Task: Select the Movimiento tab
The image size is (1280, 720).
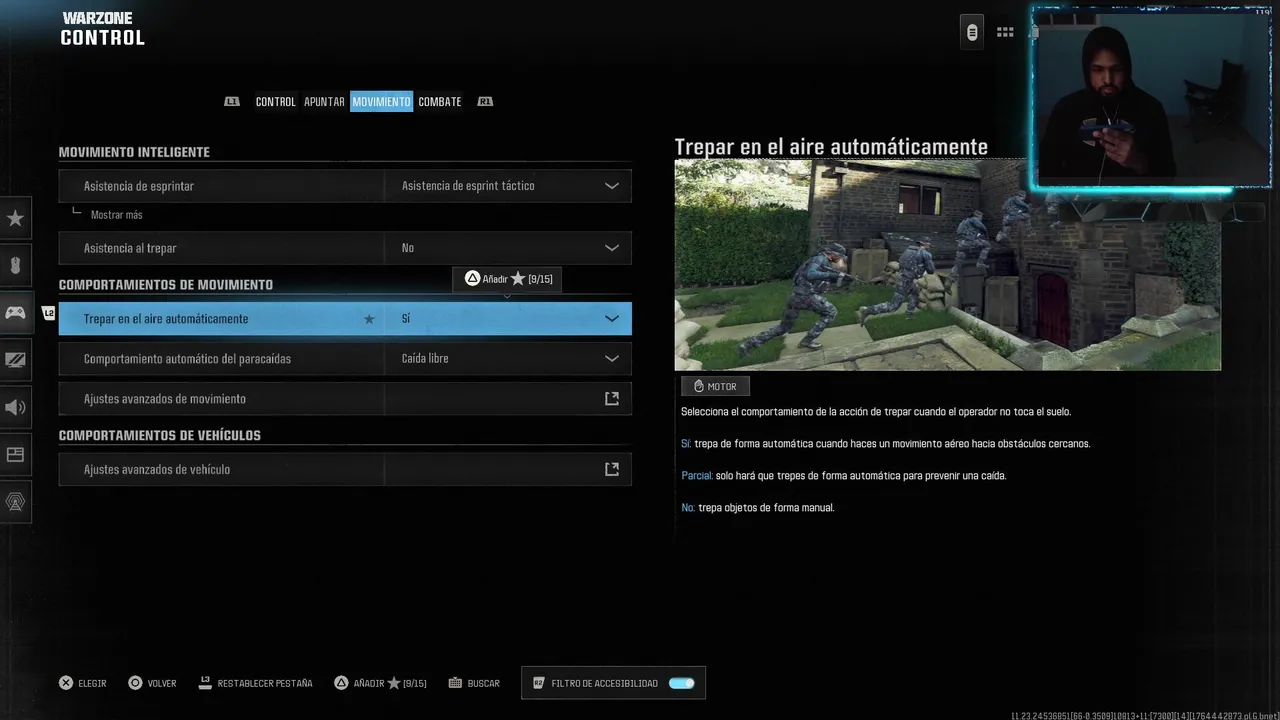Action: pos(381,101)
